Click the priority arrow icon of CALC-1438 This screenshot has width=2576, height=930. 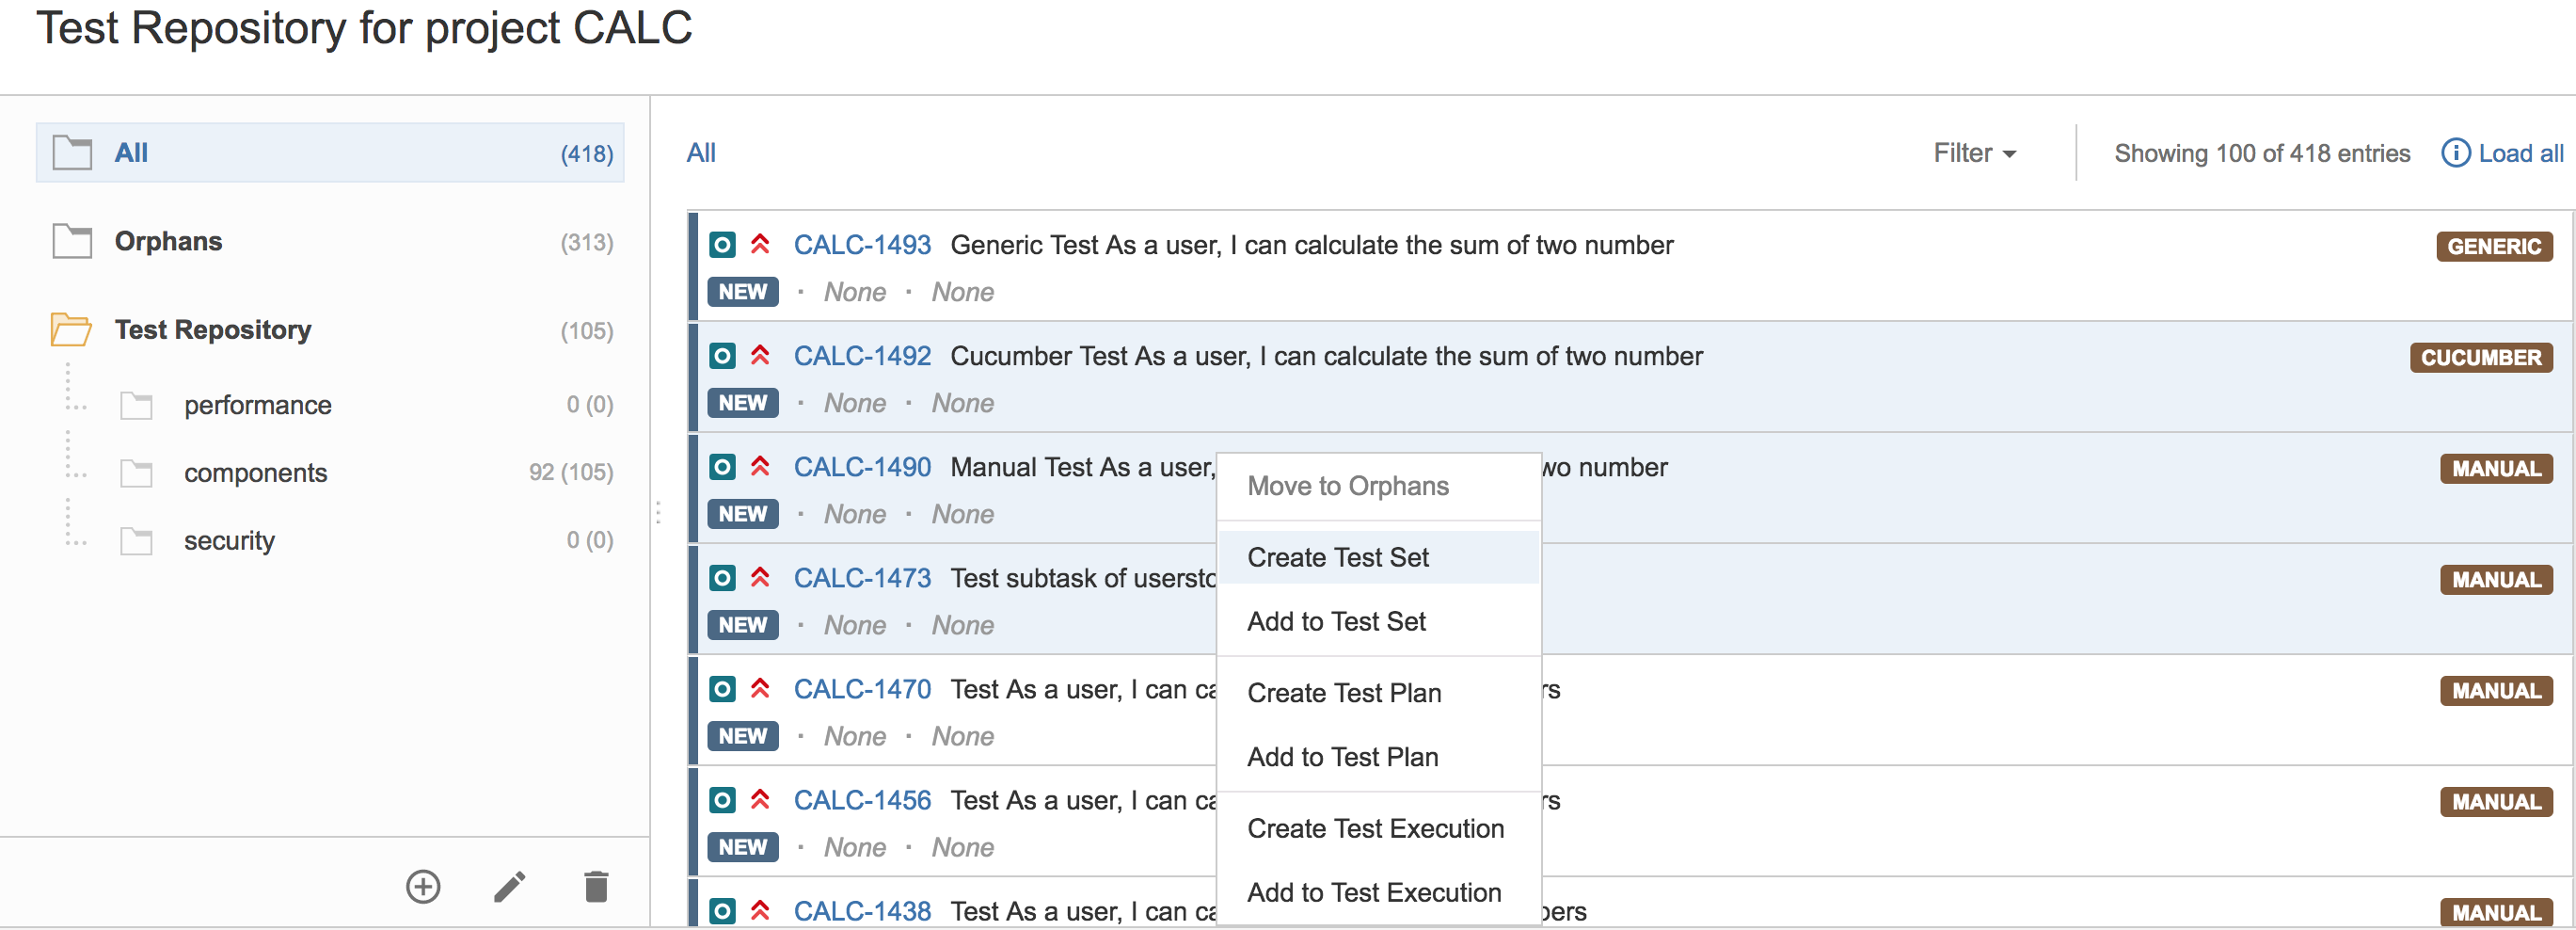pyautogui.click(x=760, y=910)
